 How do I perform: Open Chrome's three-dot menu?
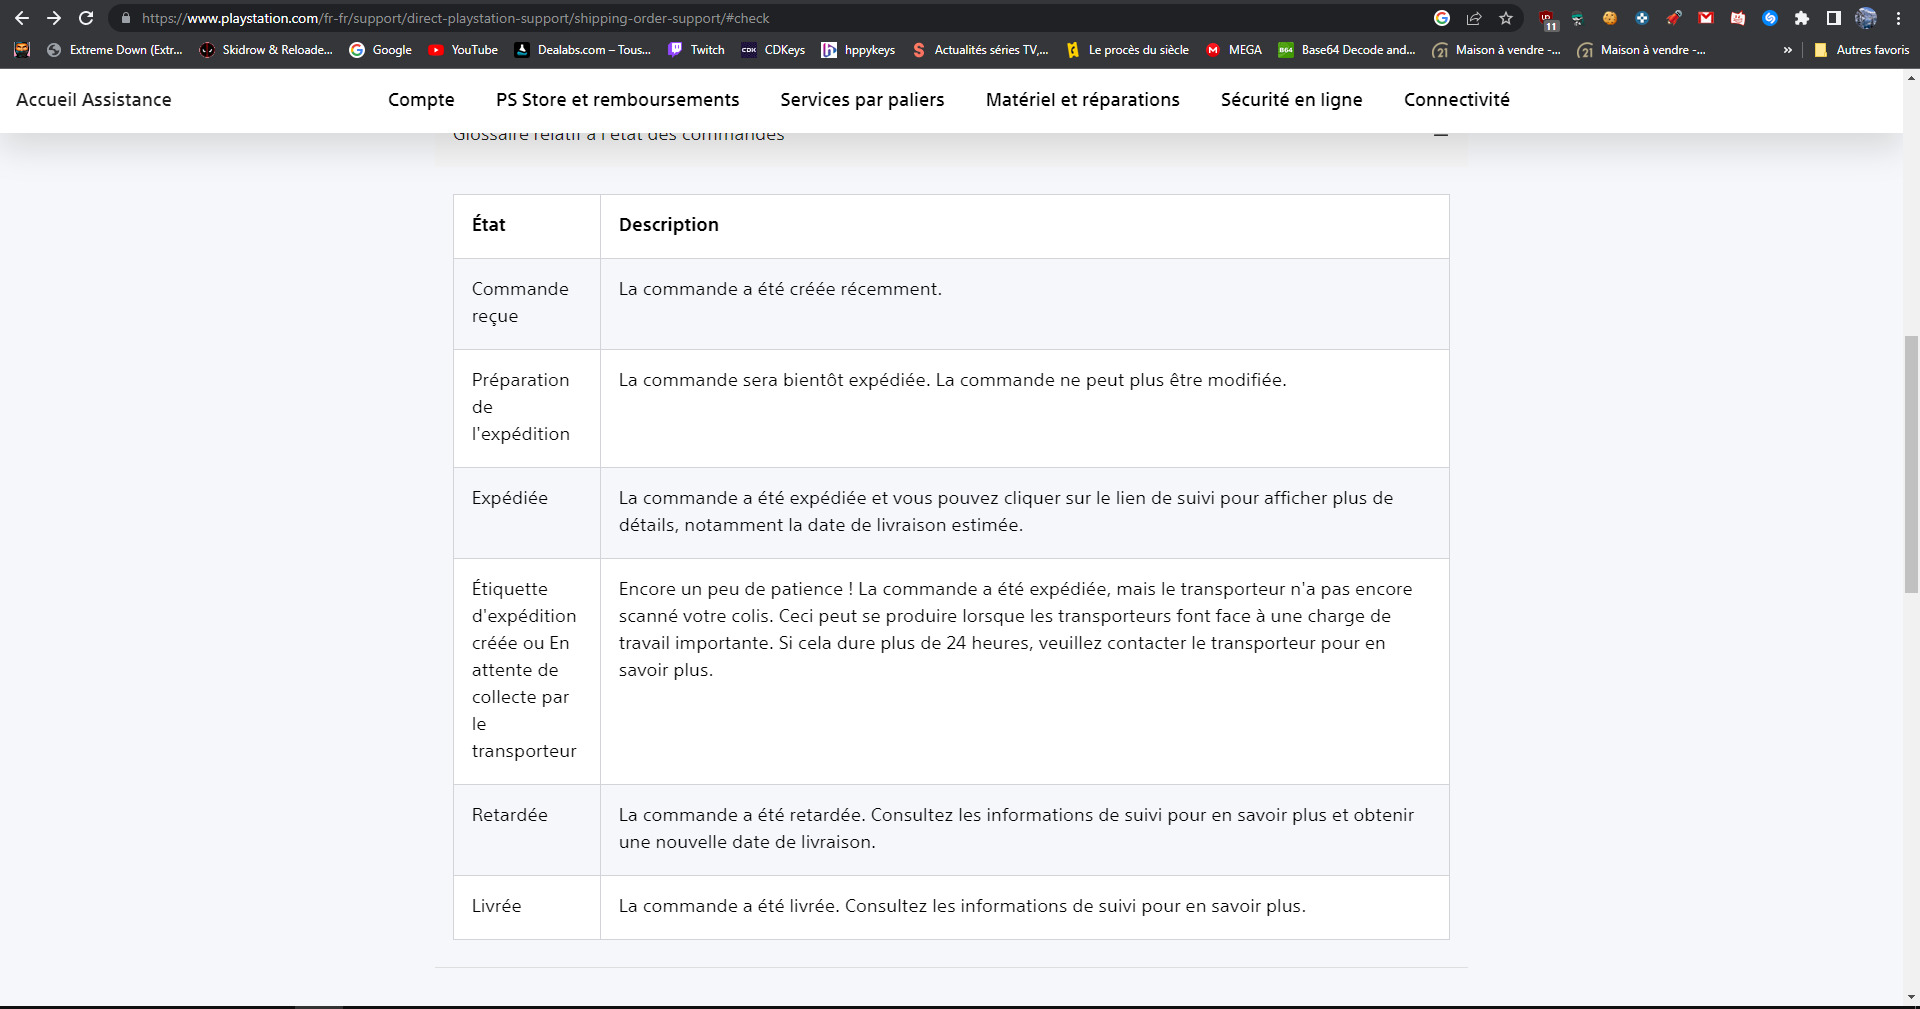[1898, 18]
